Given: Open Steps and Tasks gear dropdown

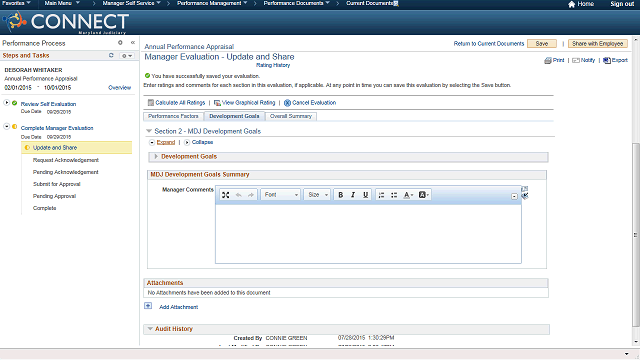Looking at the screenshot, I should pyautogui.click(x=127, y=56).
